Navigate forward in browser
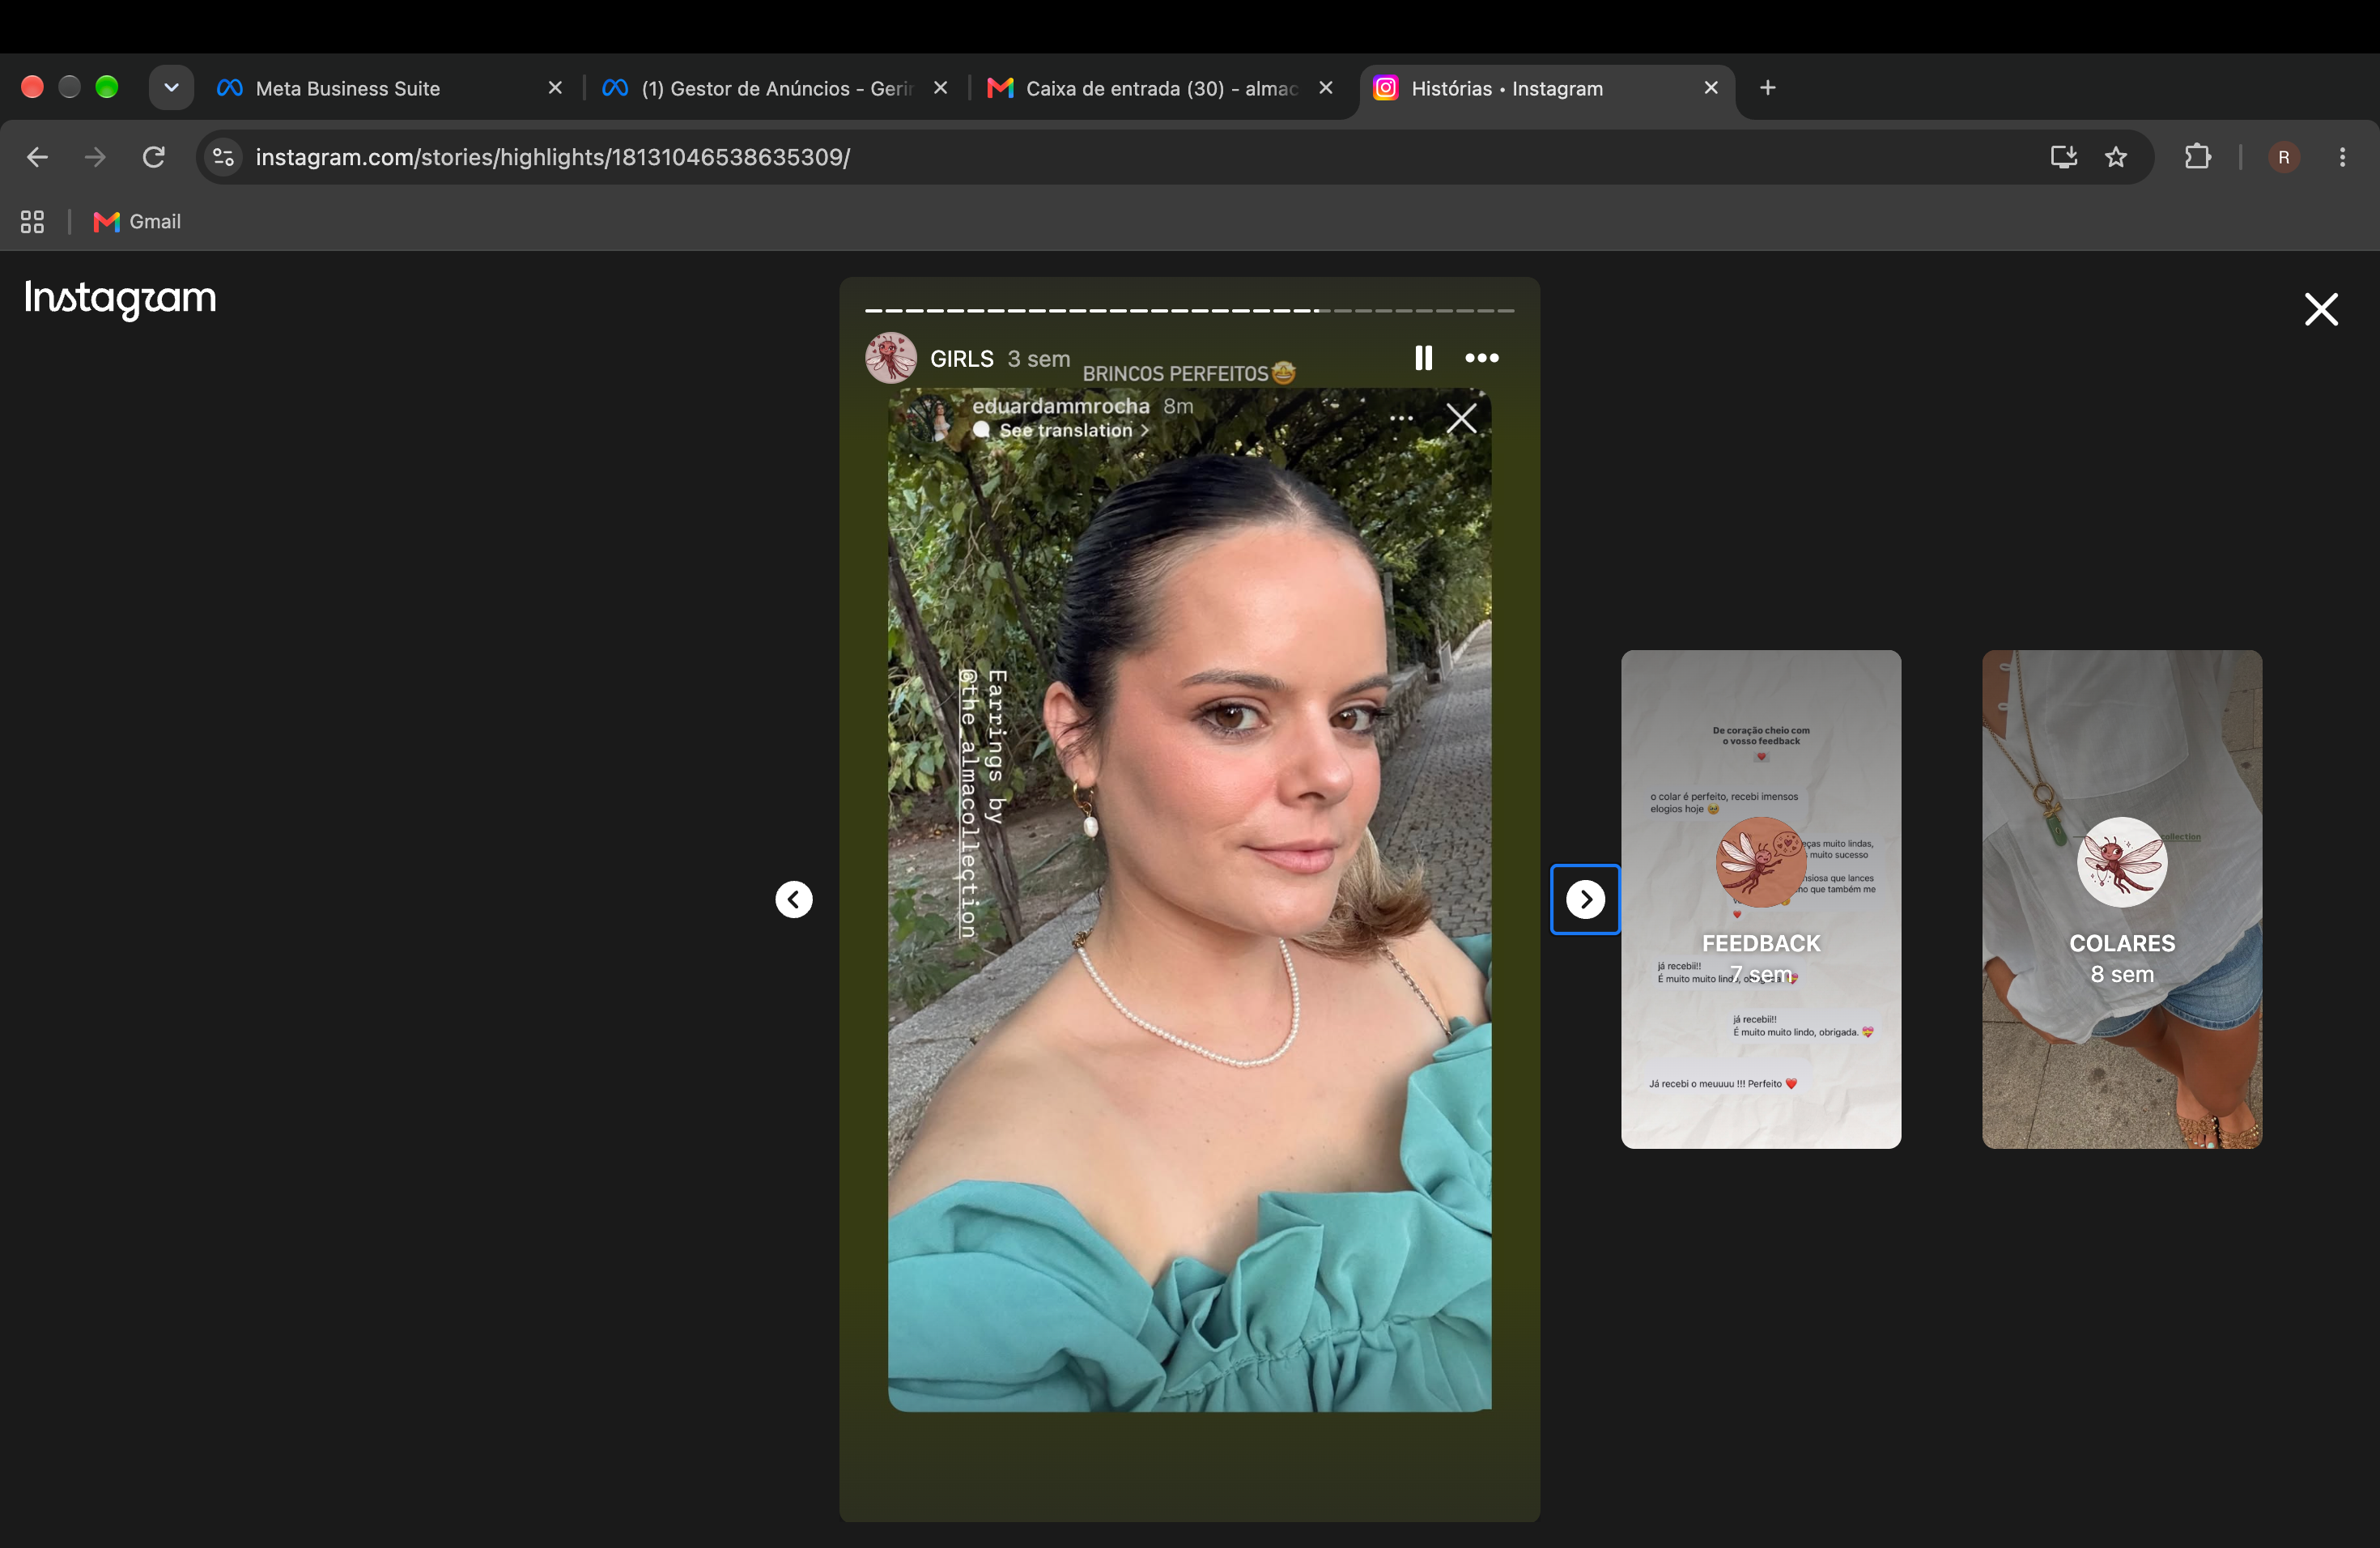The image size is (2380, 1548). coord(95,157)
